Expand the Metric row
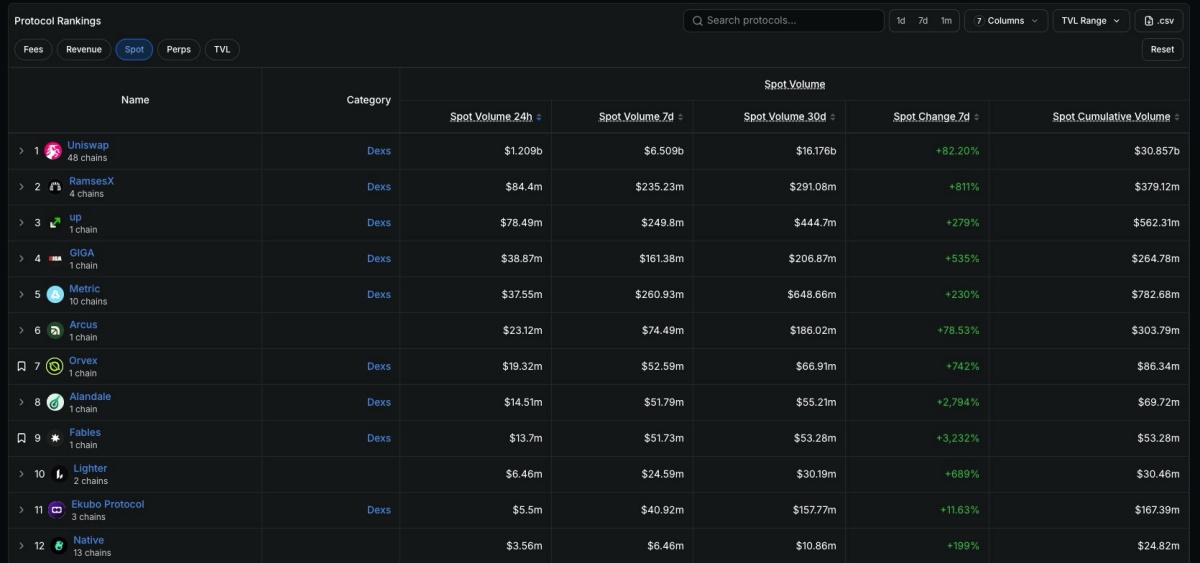The height and width of the screenshot is (563, 1200). (21, 294)
